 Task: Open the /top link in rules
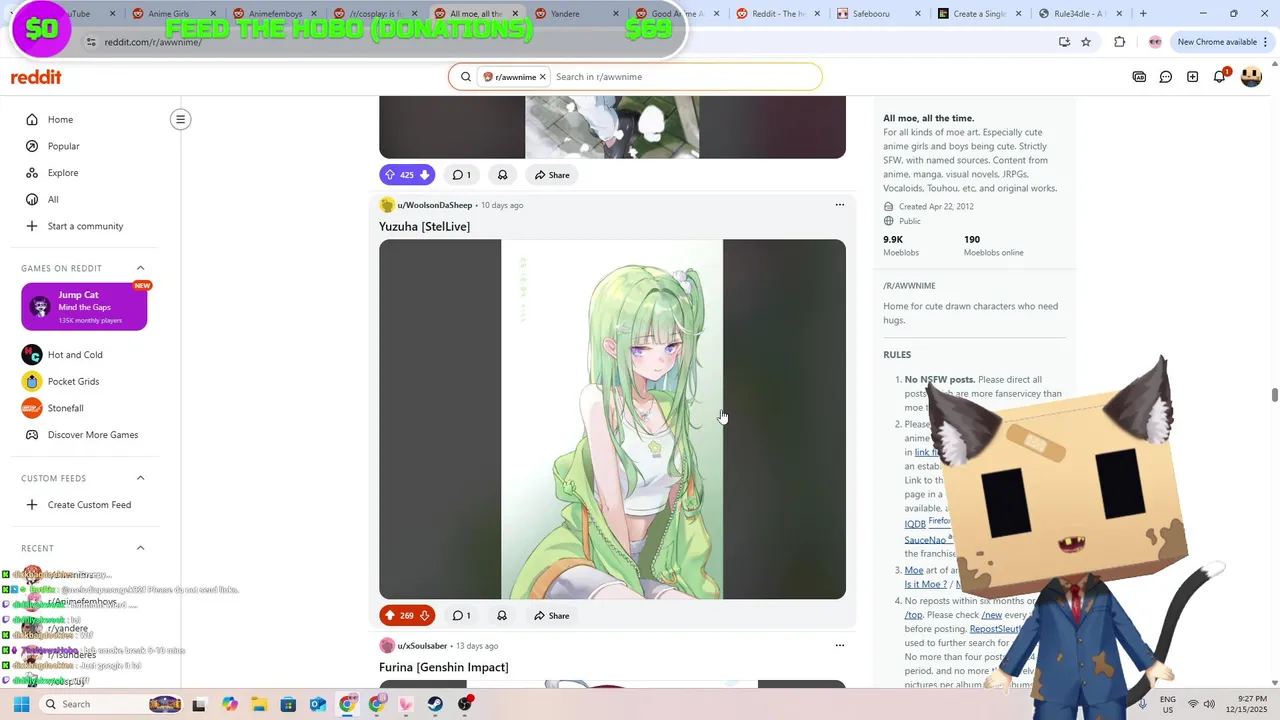point(913,615)
